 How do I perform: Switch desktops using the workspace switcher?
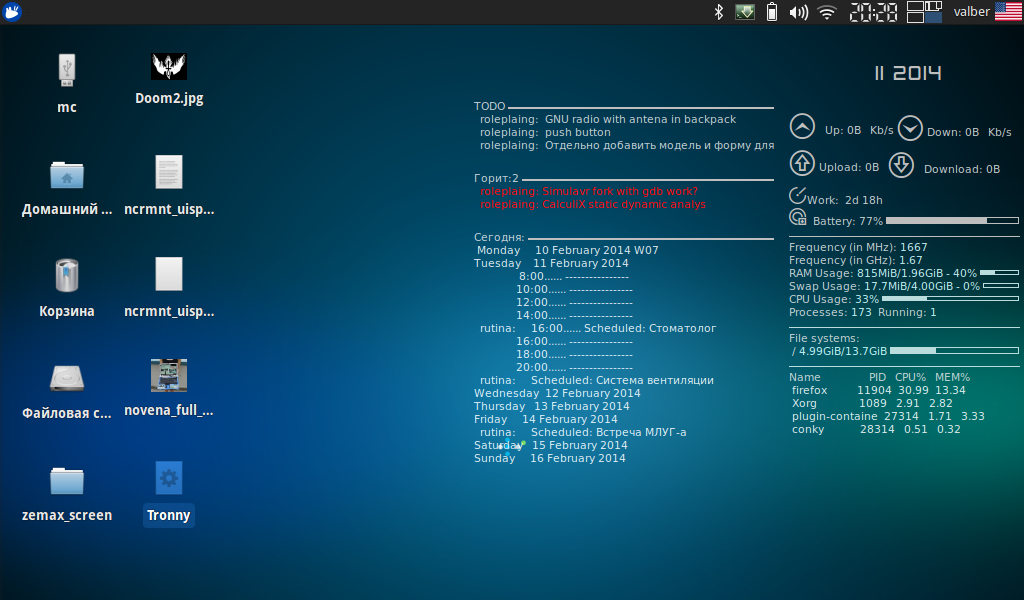pos(922,11)
